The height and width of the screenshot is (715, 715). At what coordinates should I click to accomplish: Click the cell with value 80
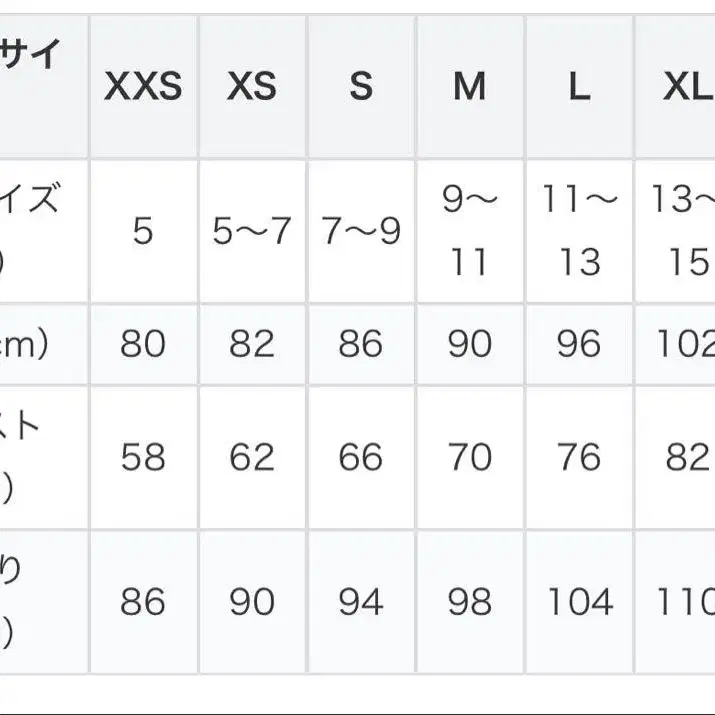143,344
